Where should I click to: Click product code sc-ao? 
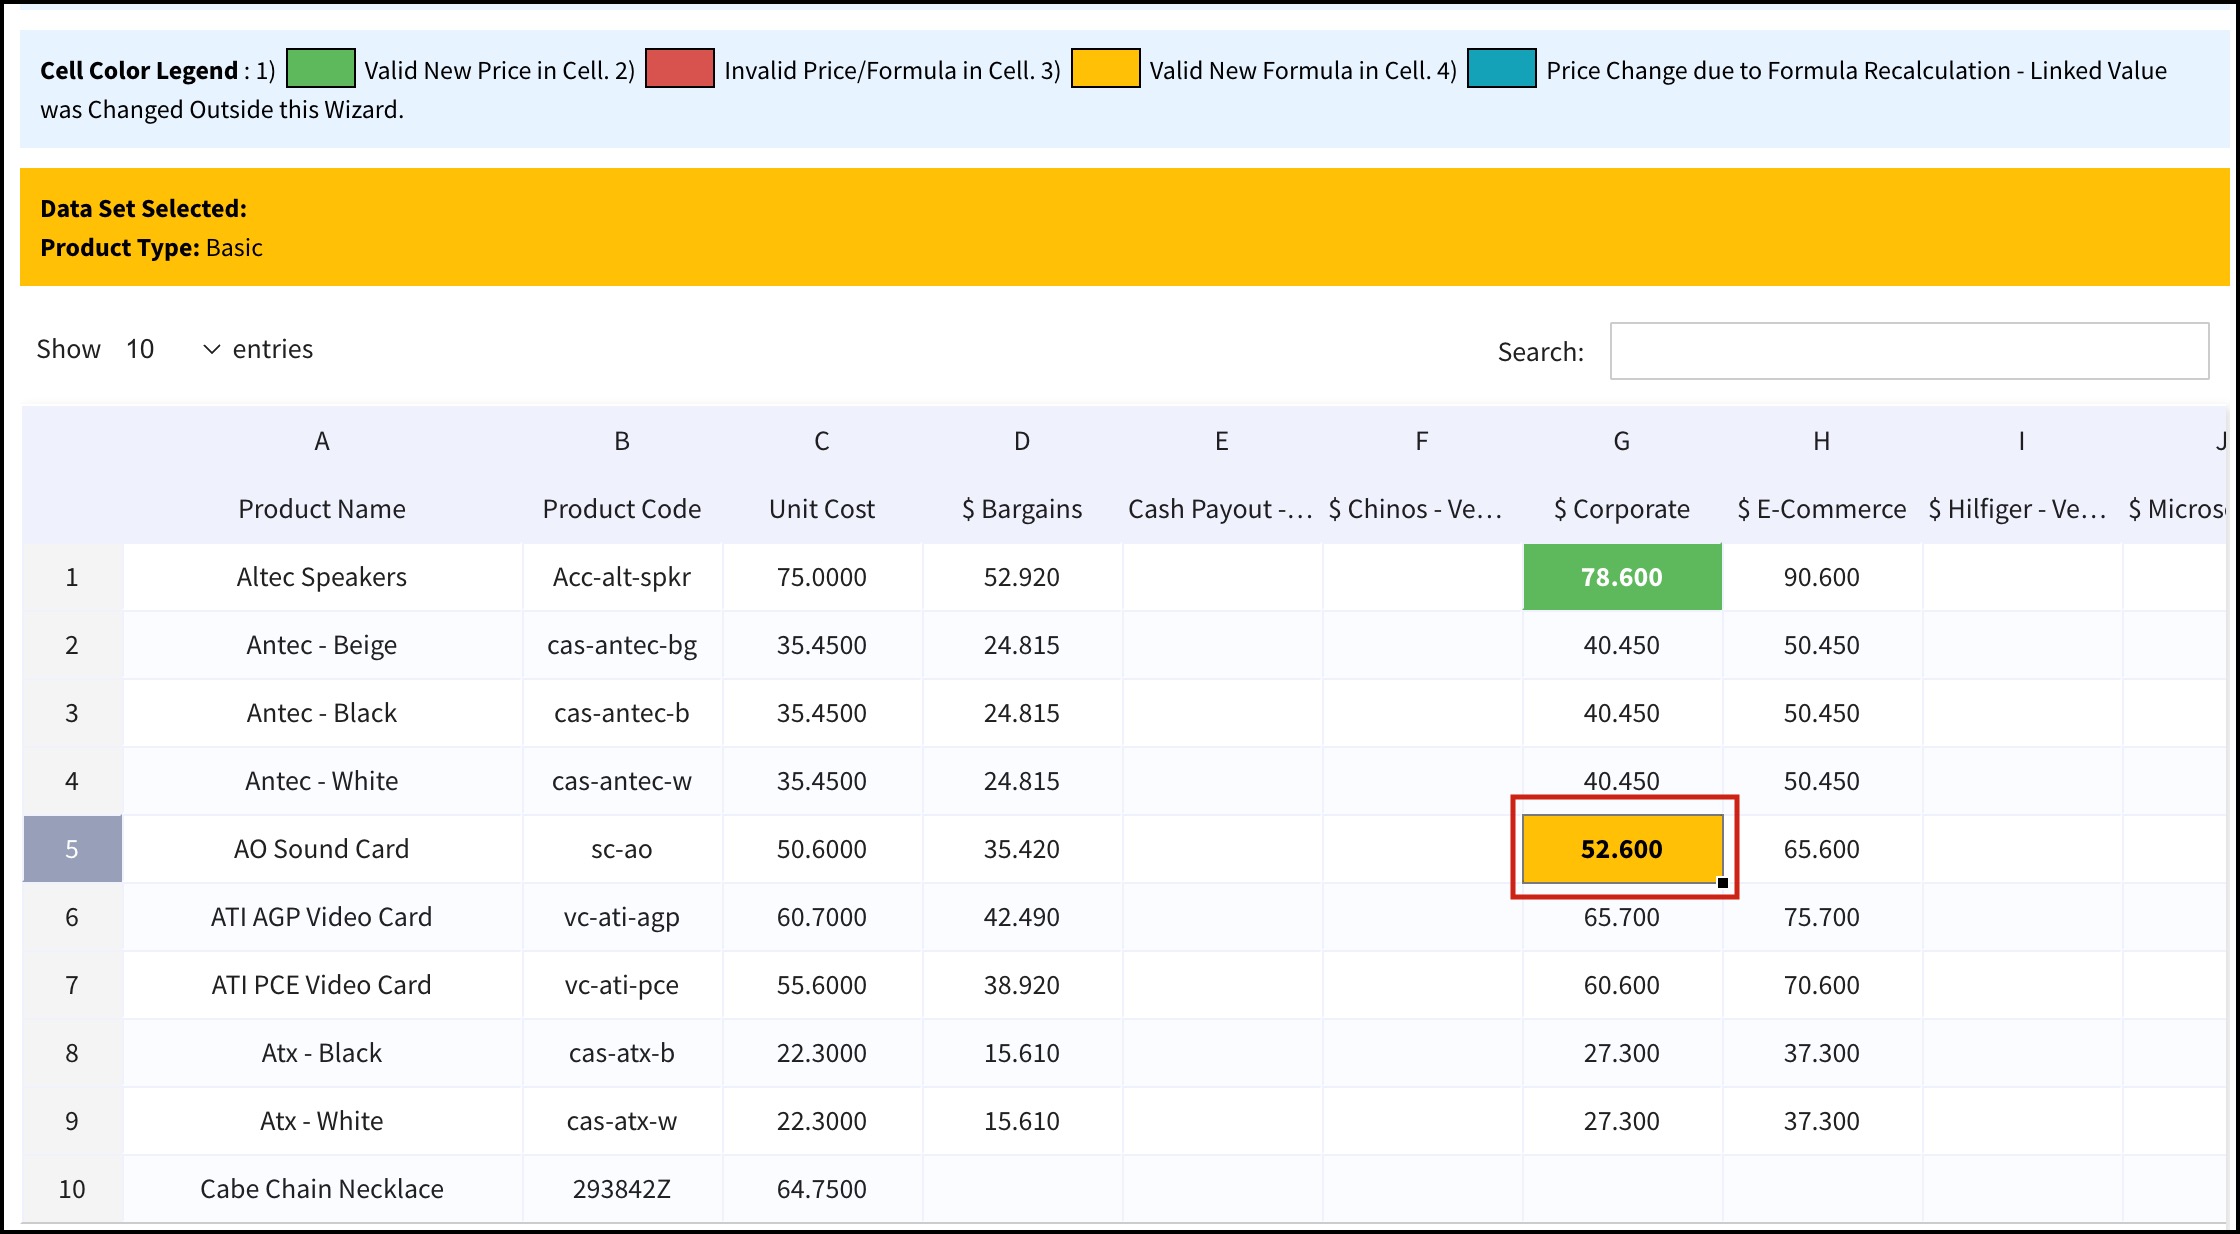coord(622,849)
